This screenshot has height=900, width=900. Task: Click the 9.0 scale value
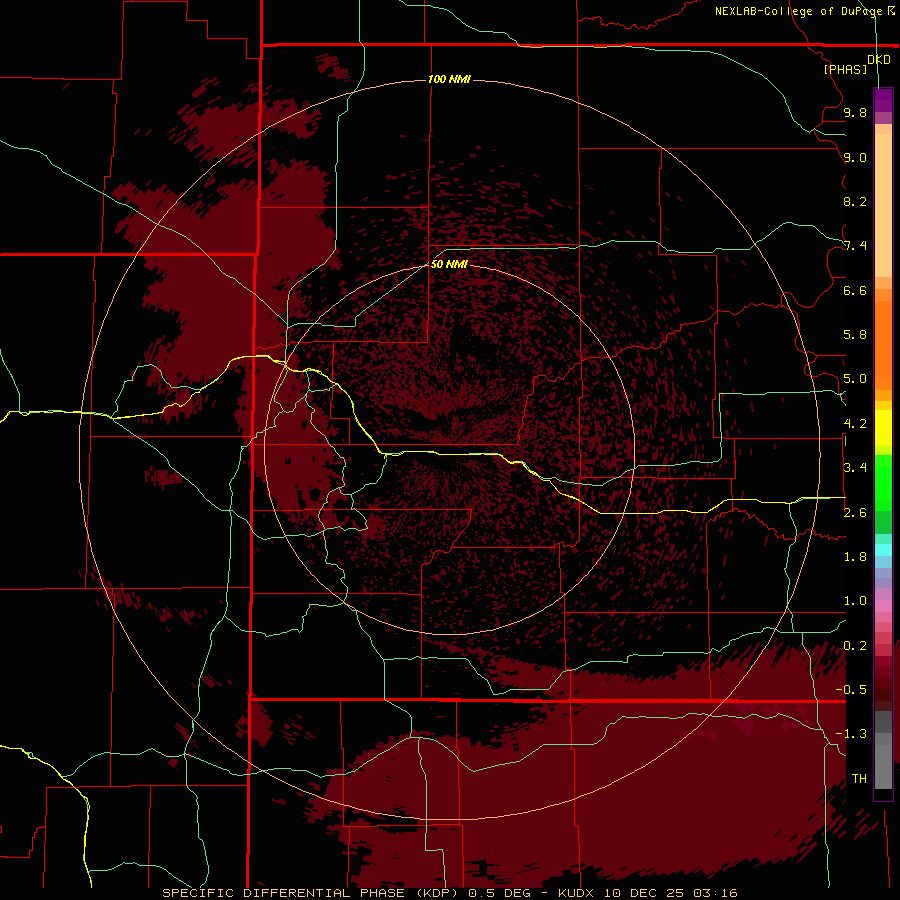(x=855, y=157)
